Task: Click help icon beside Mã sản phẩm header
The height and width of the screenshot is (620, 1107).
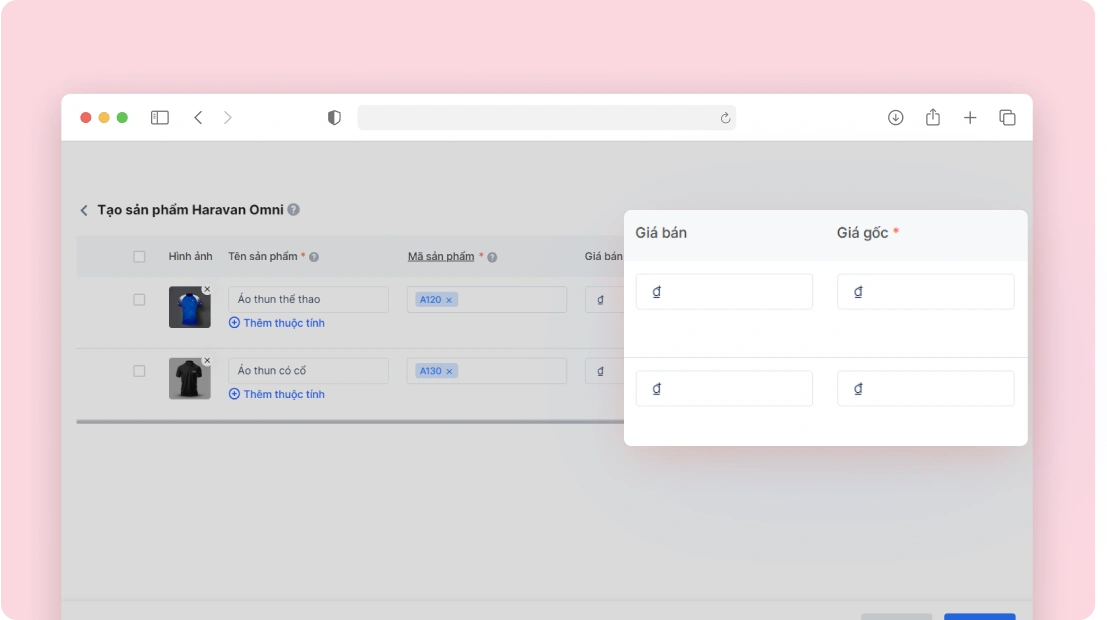Action: click(492, 257)
